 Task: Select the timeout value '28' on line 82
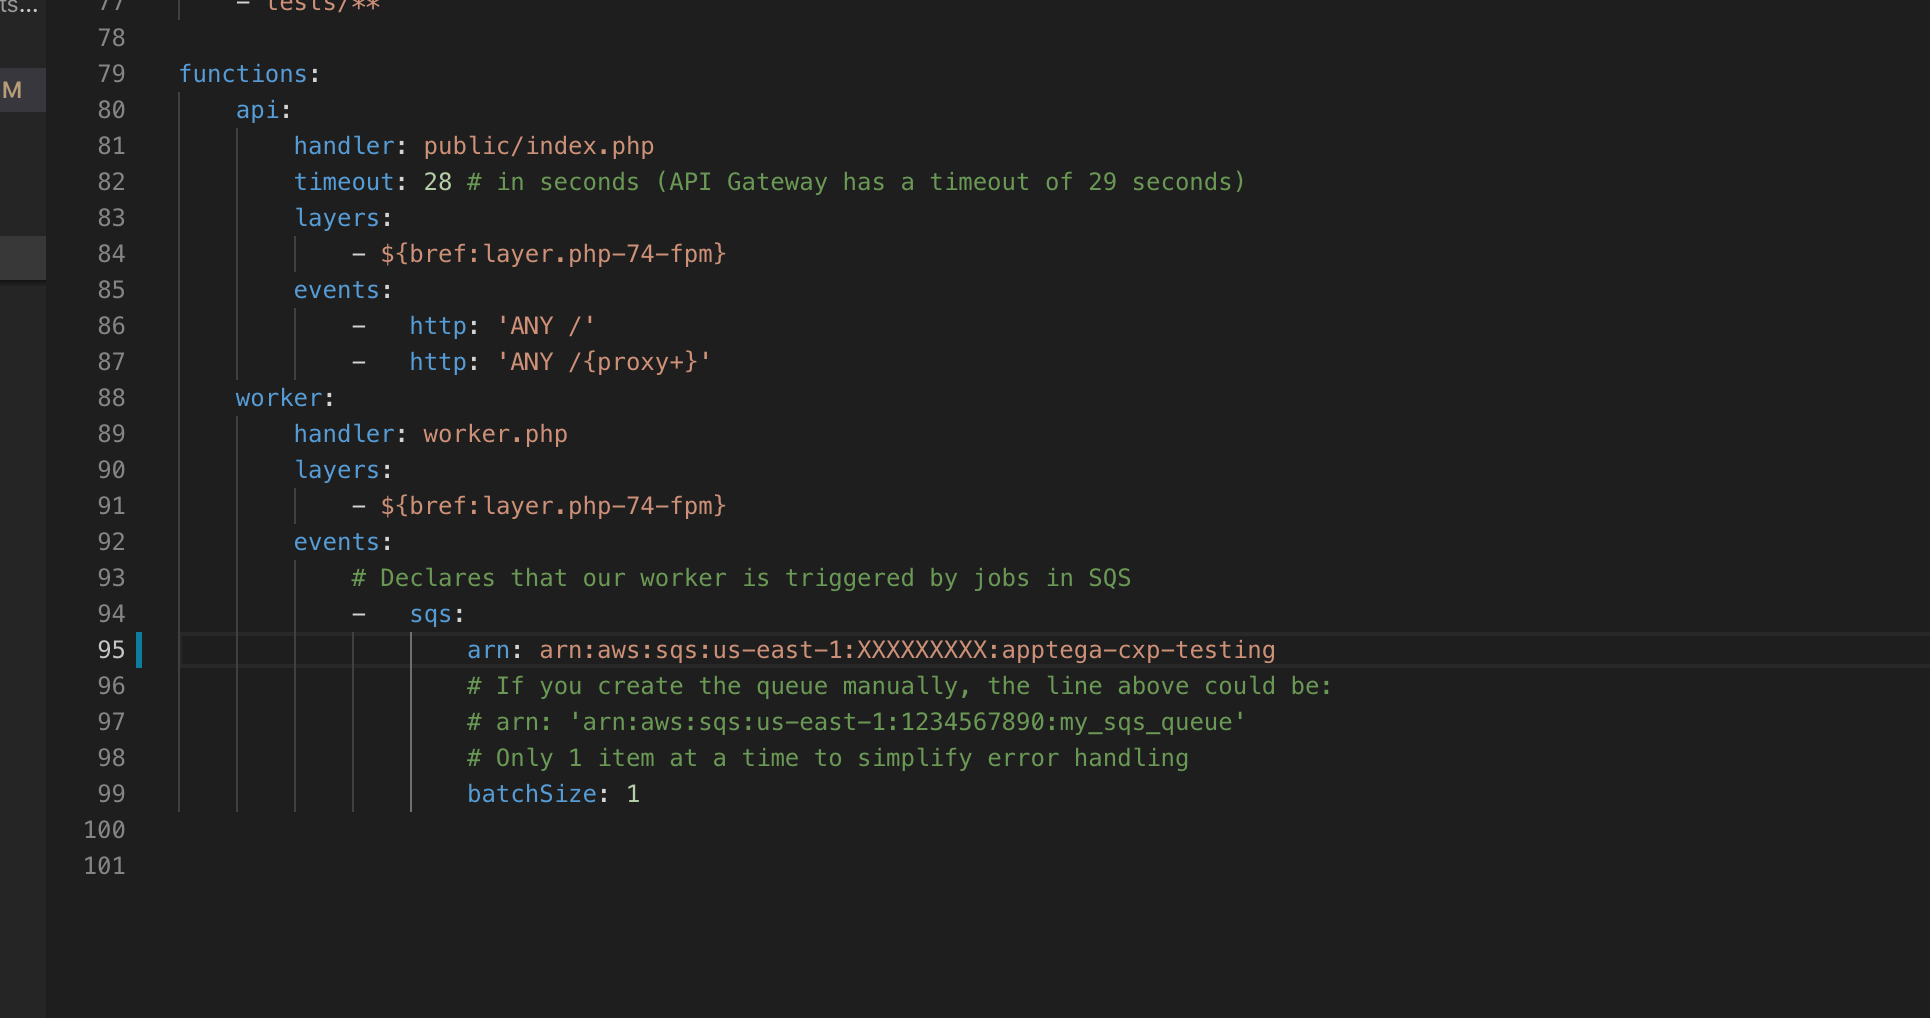(x=438, y=181)
